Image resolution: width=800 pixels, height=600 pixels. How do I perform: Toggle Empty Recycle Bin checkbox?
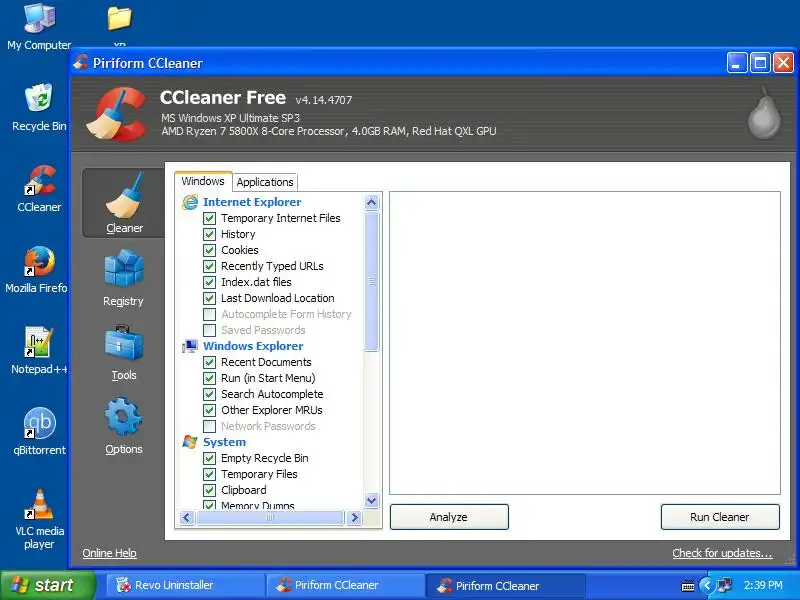[x=209, y=458]
